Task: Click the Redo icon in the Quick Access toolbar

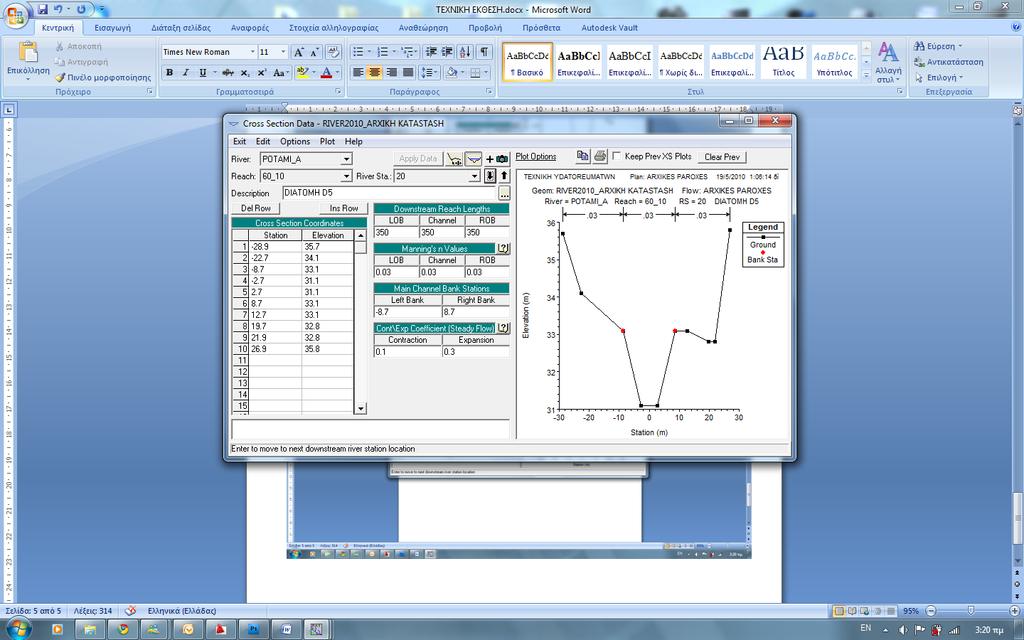Action: pos(81,9)
